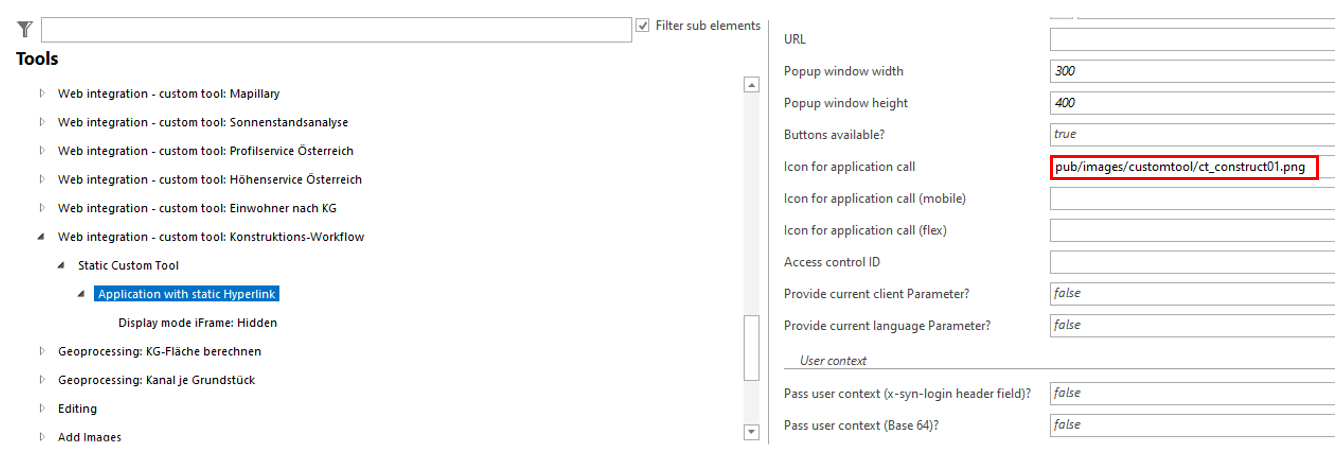Click the Icon for application call field

click(x=1183, y=167)
